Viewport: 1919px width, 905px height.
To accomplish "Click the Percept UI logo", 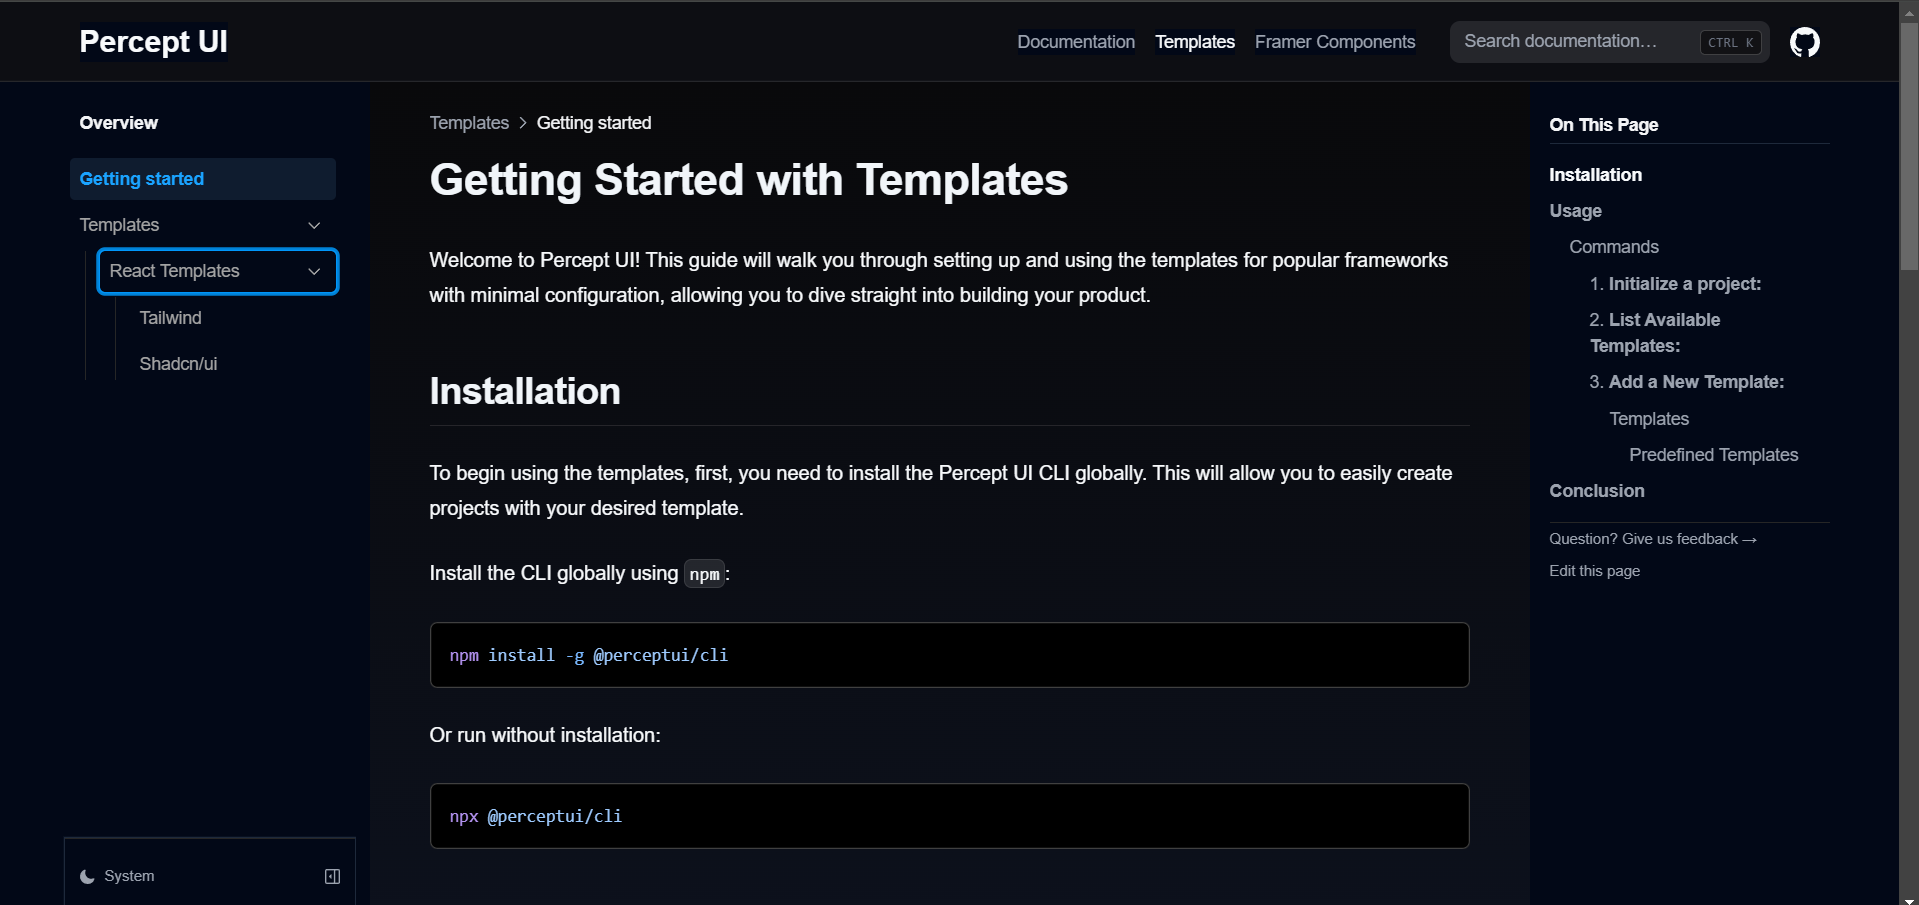I will click(x=153, y=41).
